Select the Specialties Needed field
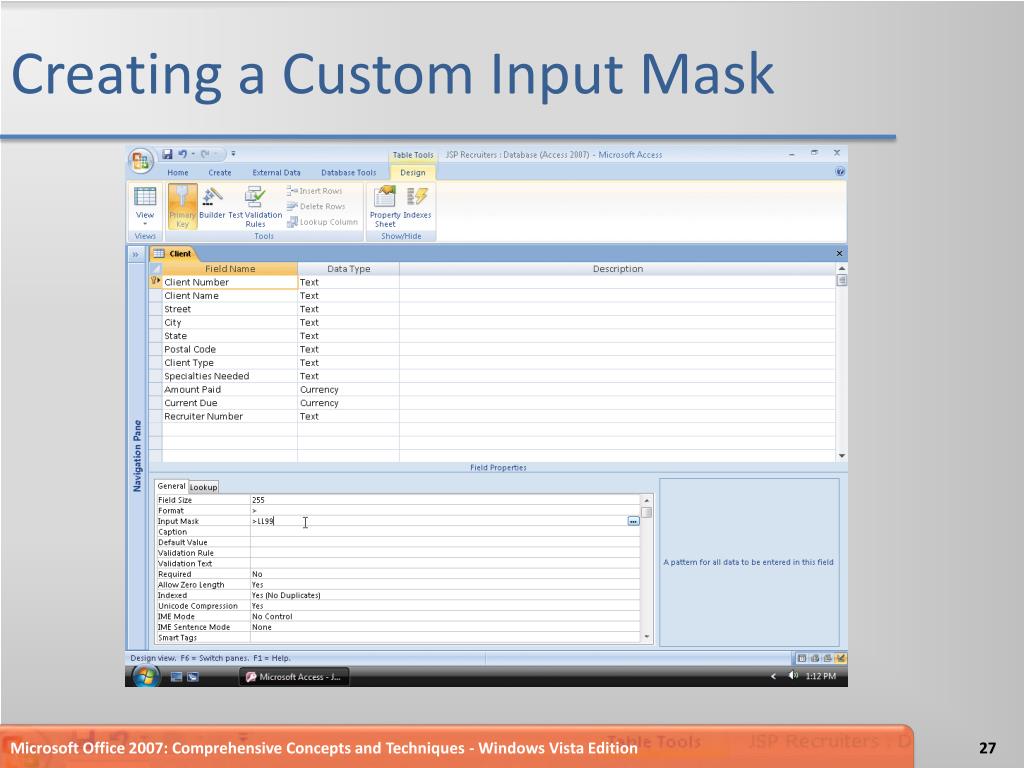The width and height of the screenshot is (1024, 768). click(x=229, y=376)
